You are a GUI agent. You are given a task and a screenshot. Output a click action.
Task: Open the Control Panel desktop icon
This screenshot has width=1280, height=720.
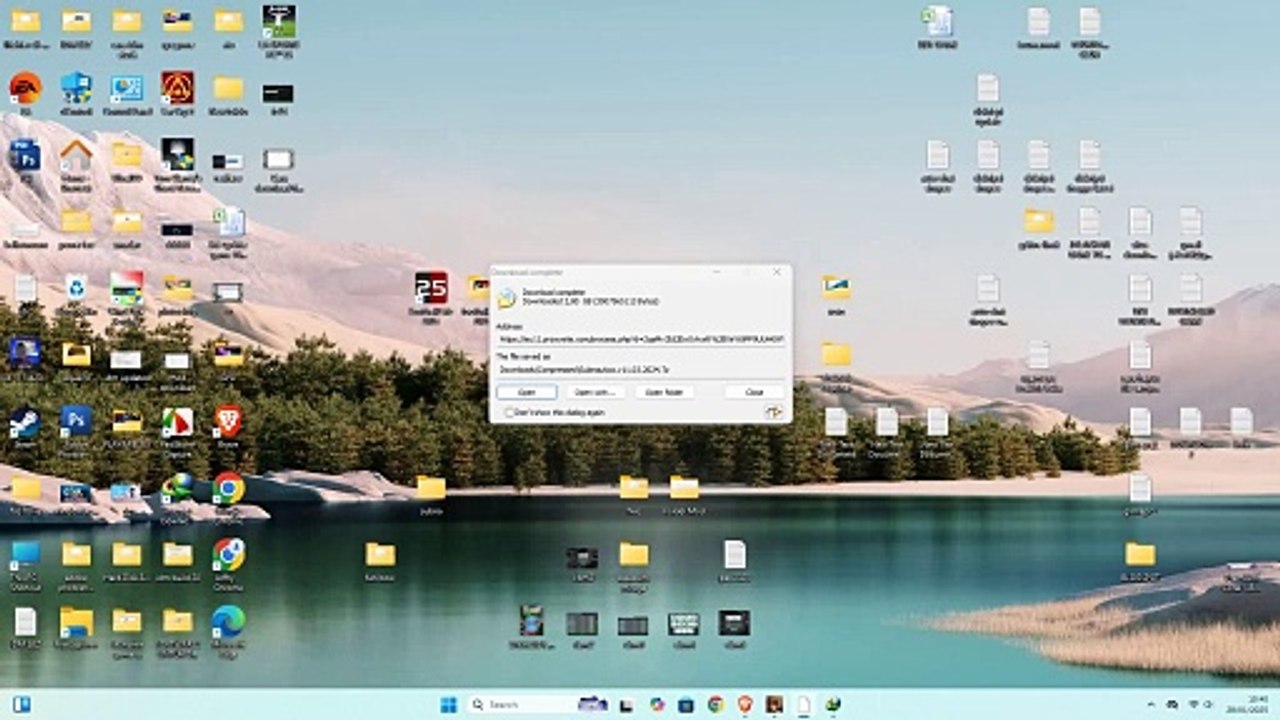126,88
